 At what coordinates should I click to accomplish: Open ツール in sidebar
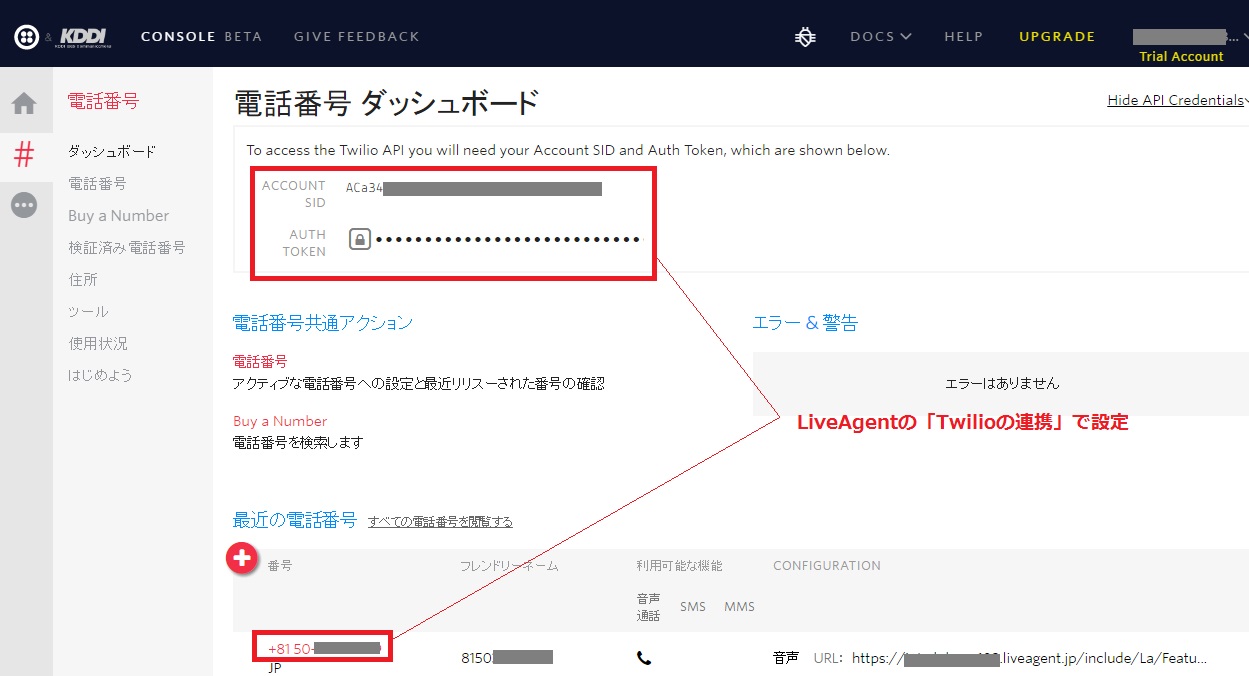point(88,312)
